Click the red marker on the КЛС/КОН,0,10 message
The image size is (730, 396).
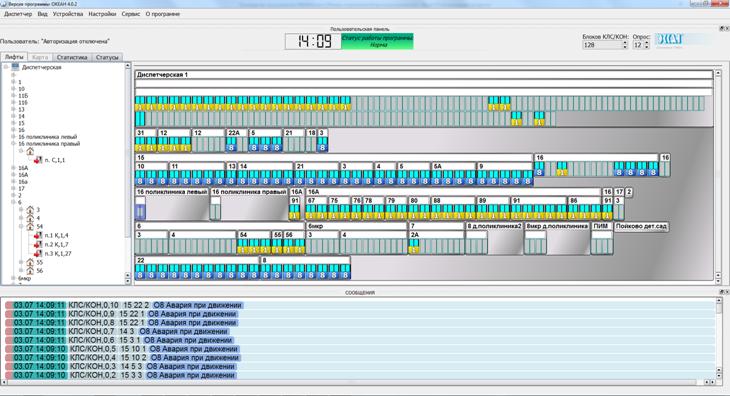coord(9,305)
